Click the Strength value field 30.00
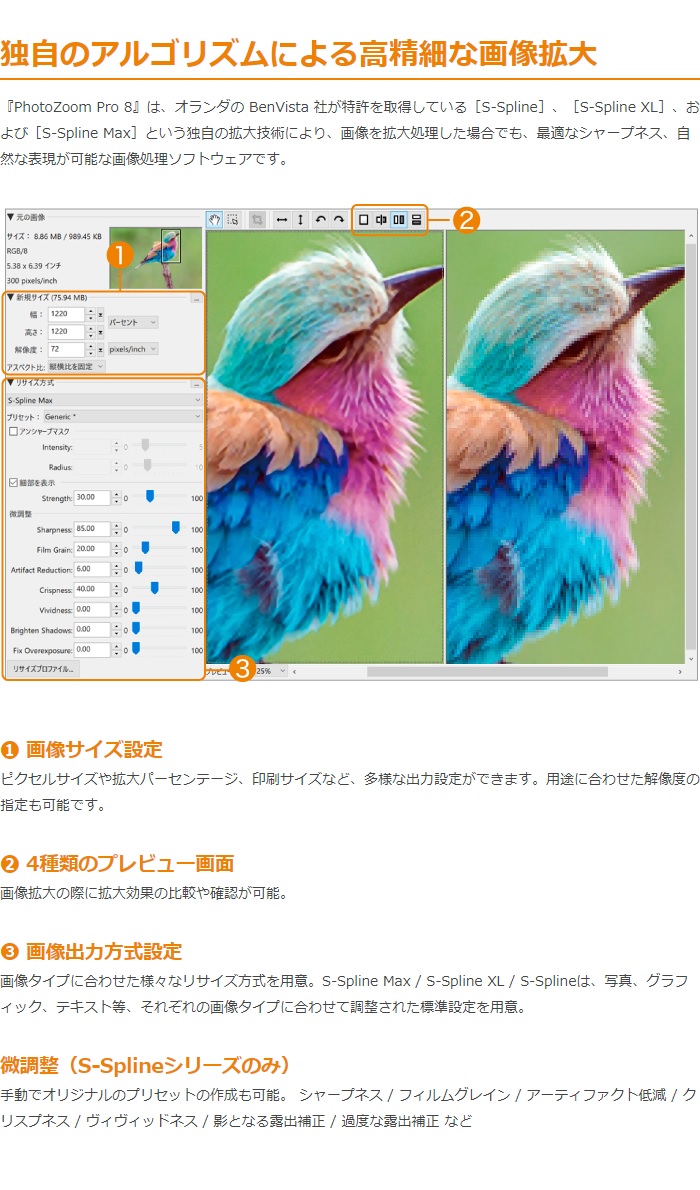700x1190 pixels. 92,498
